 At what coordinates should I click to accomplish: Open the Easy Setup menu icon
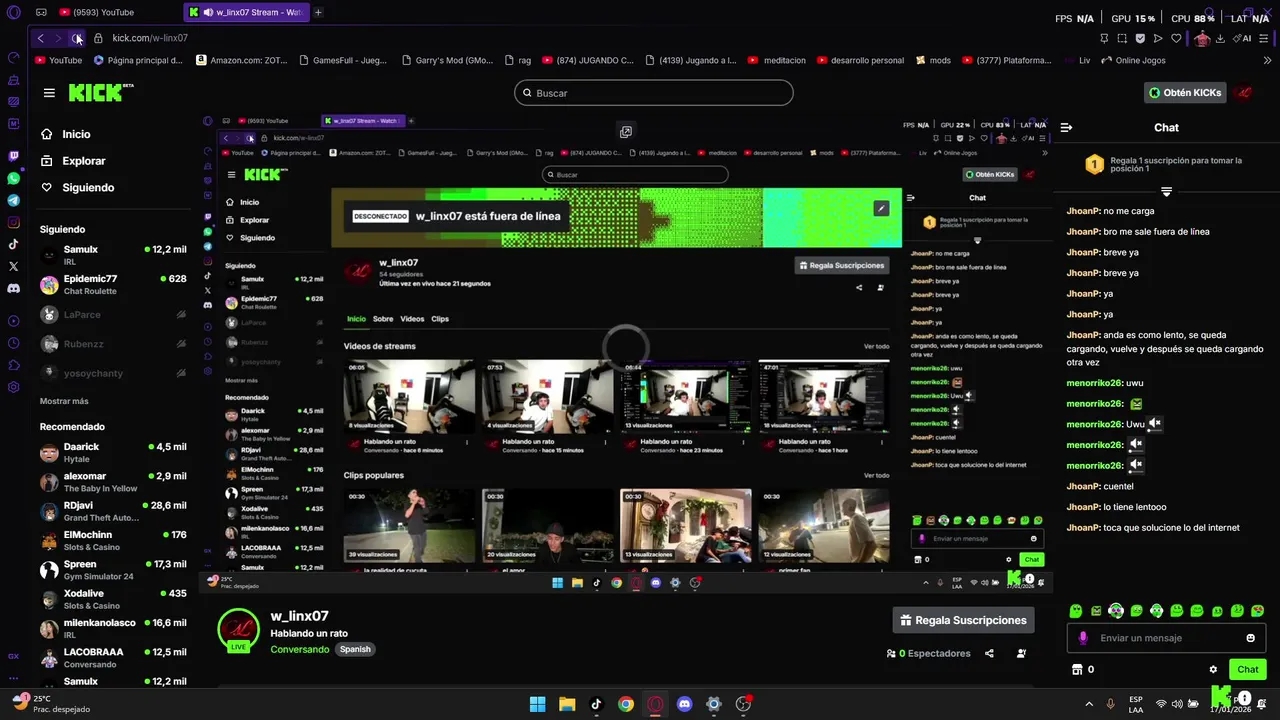(1266, 38)
